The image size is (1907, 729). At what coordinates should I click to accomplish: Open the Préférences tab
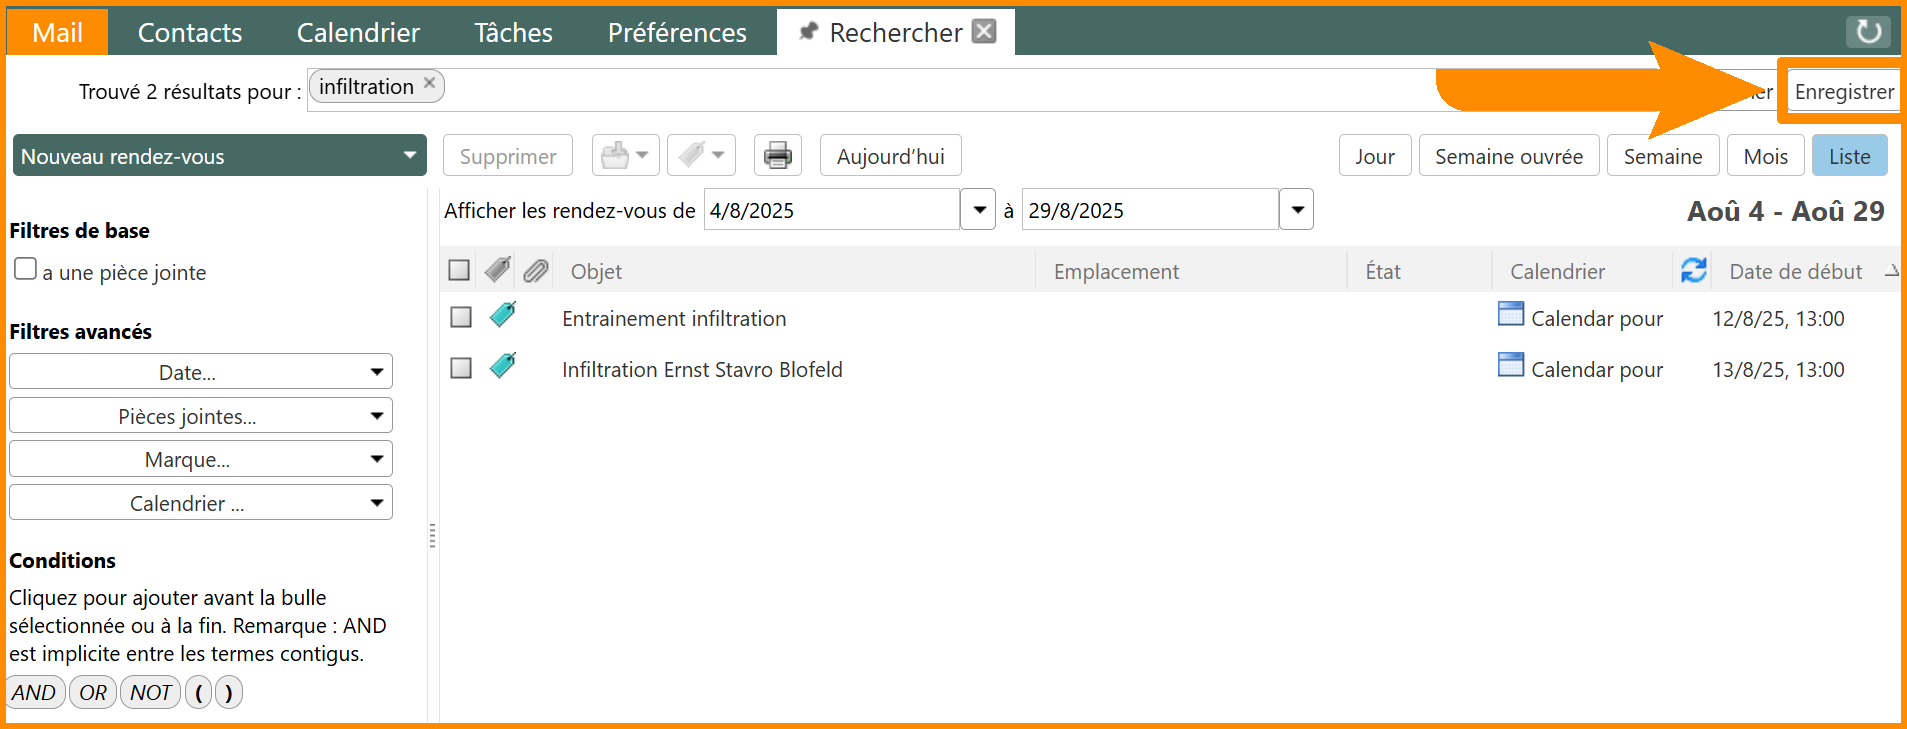pos(676,32)
